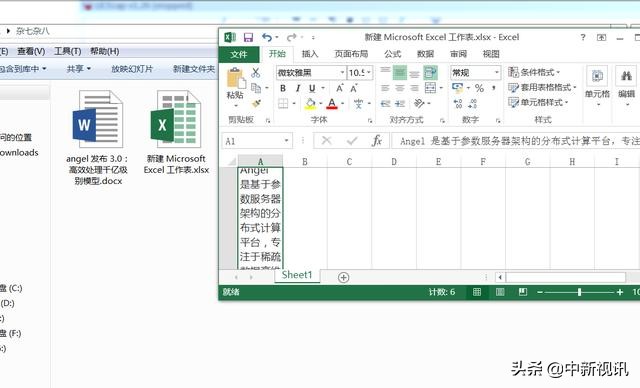The width and height of the screenshot is (640, 388).
Task: Click the Merge and Center icon
Action: [430, 88]
